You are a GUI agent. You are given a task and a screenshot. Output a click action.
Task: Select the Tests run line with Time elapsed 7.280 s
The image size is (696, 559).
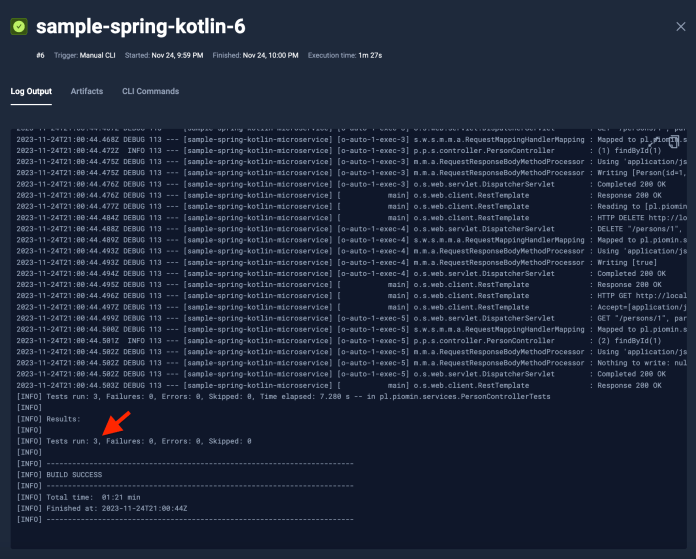(283, 396)
